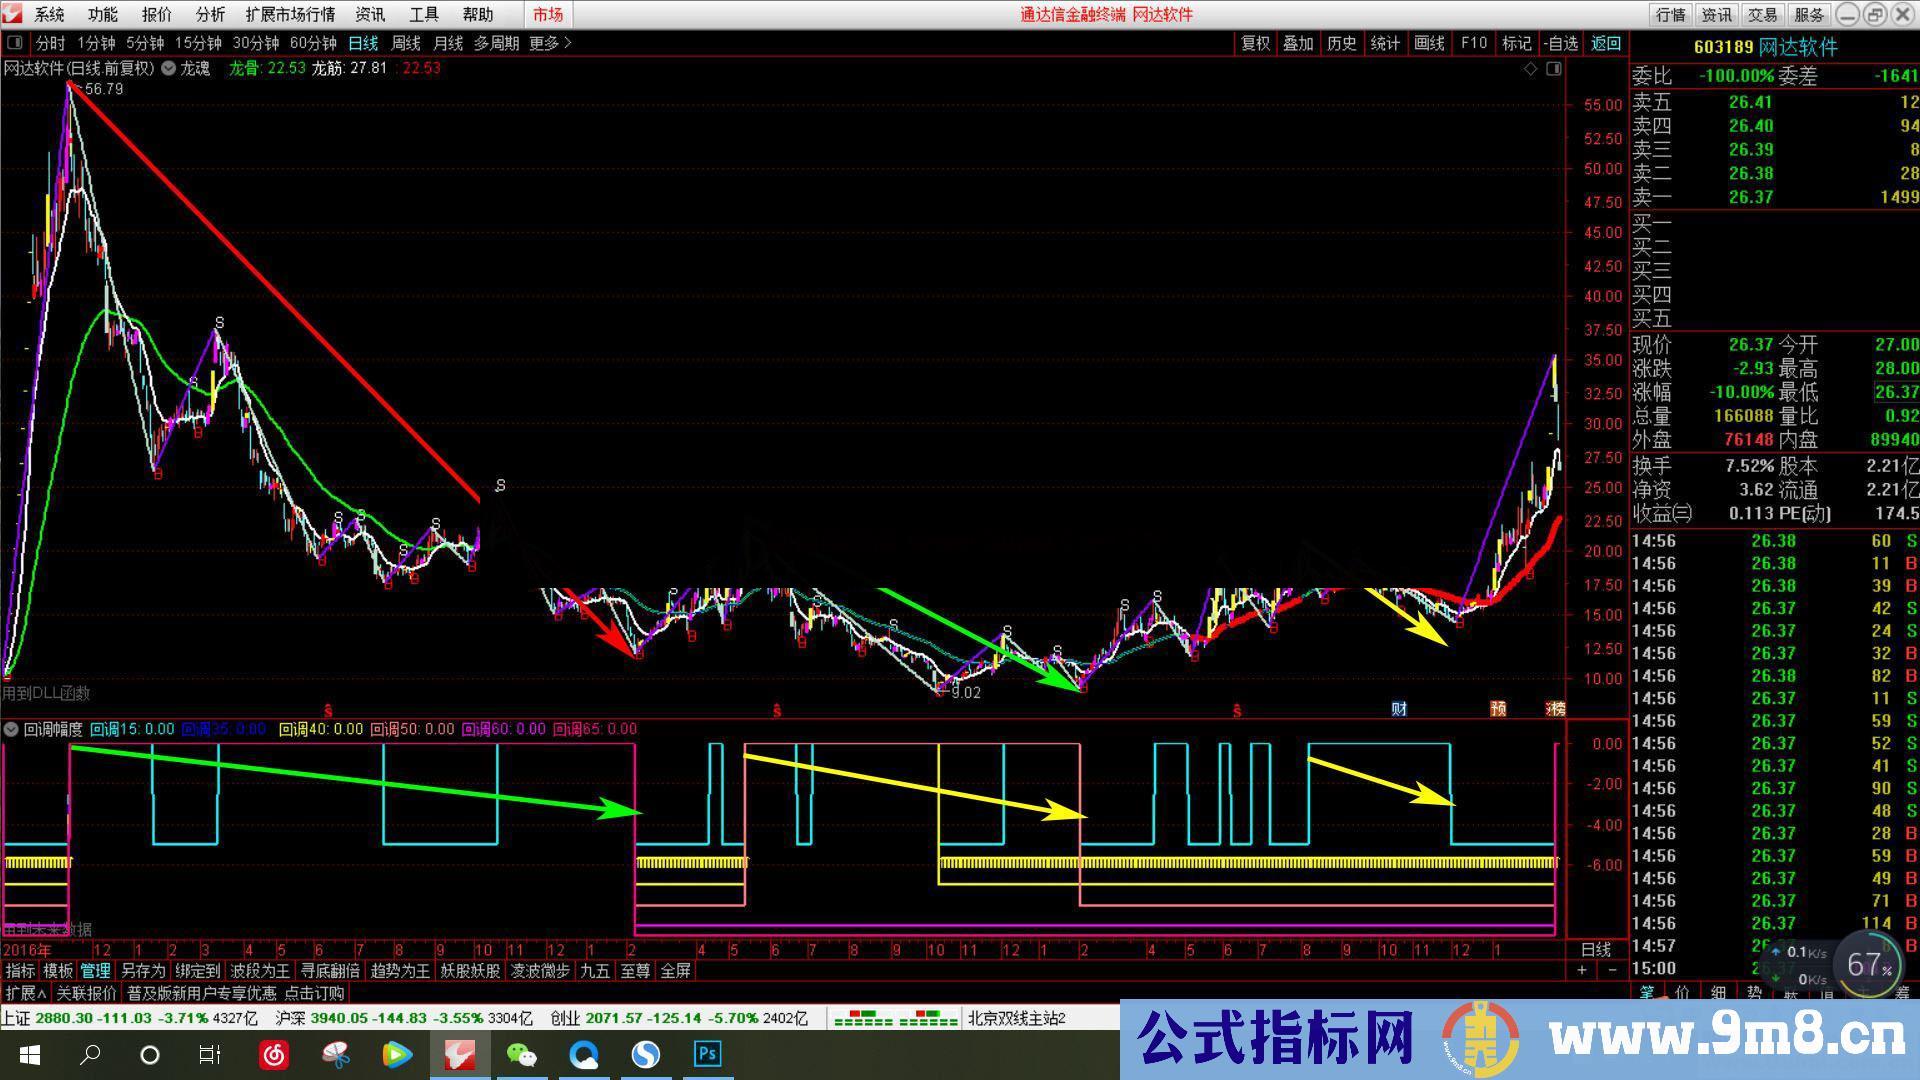Image resolution: width=1920 pixels, height=1080 pixels.
Task: Click the Sogou browser taskbar icon
Action: point(646,1054)
